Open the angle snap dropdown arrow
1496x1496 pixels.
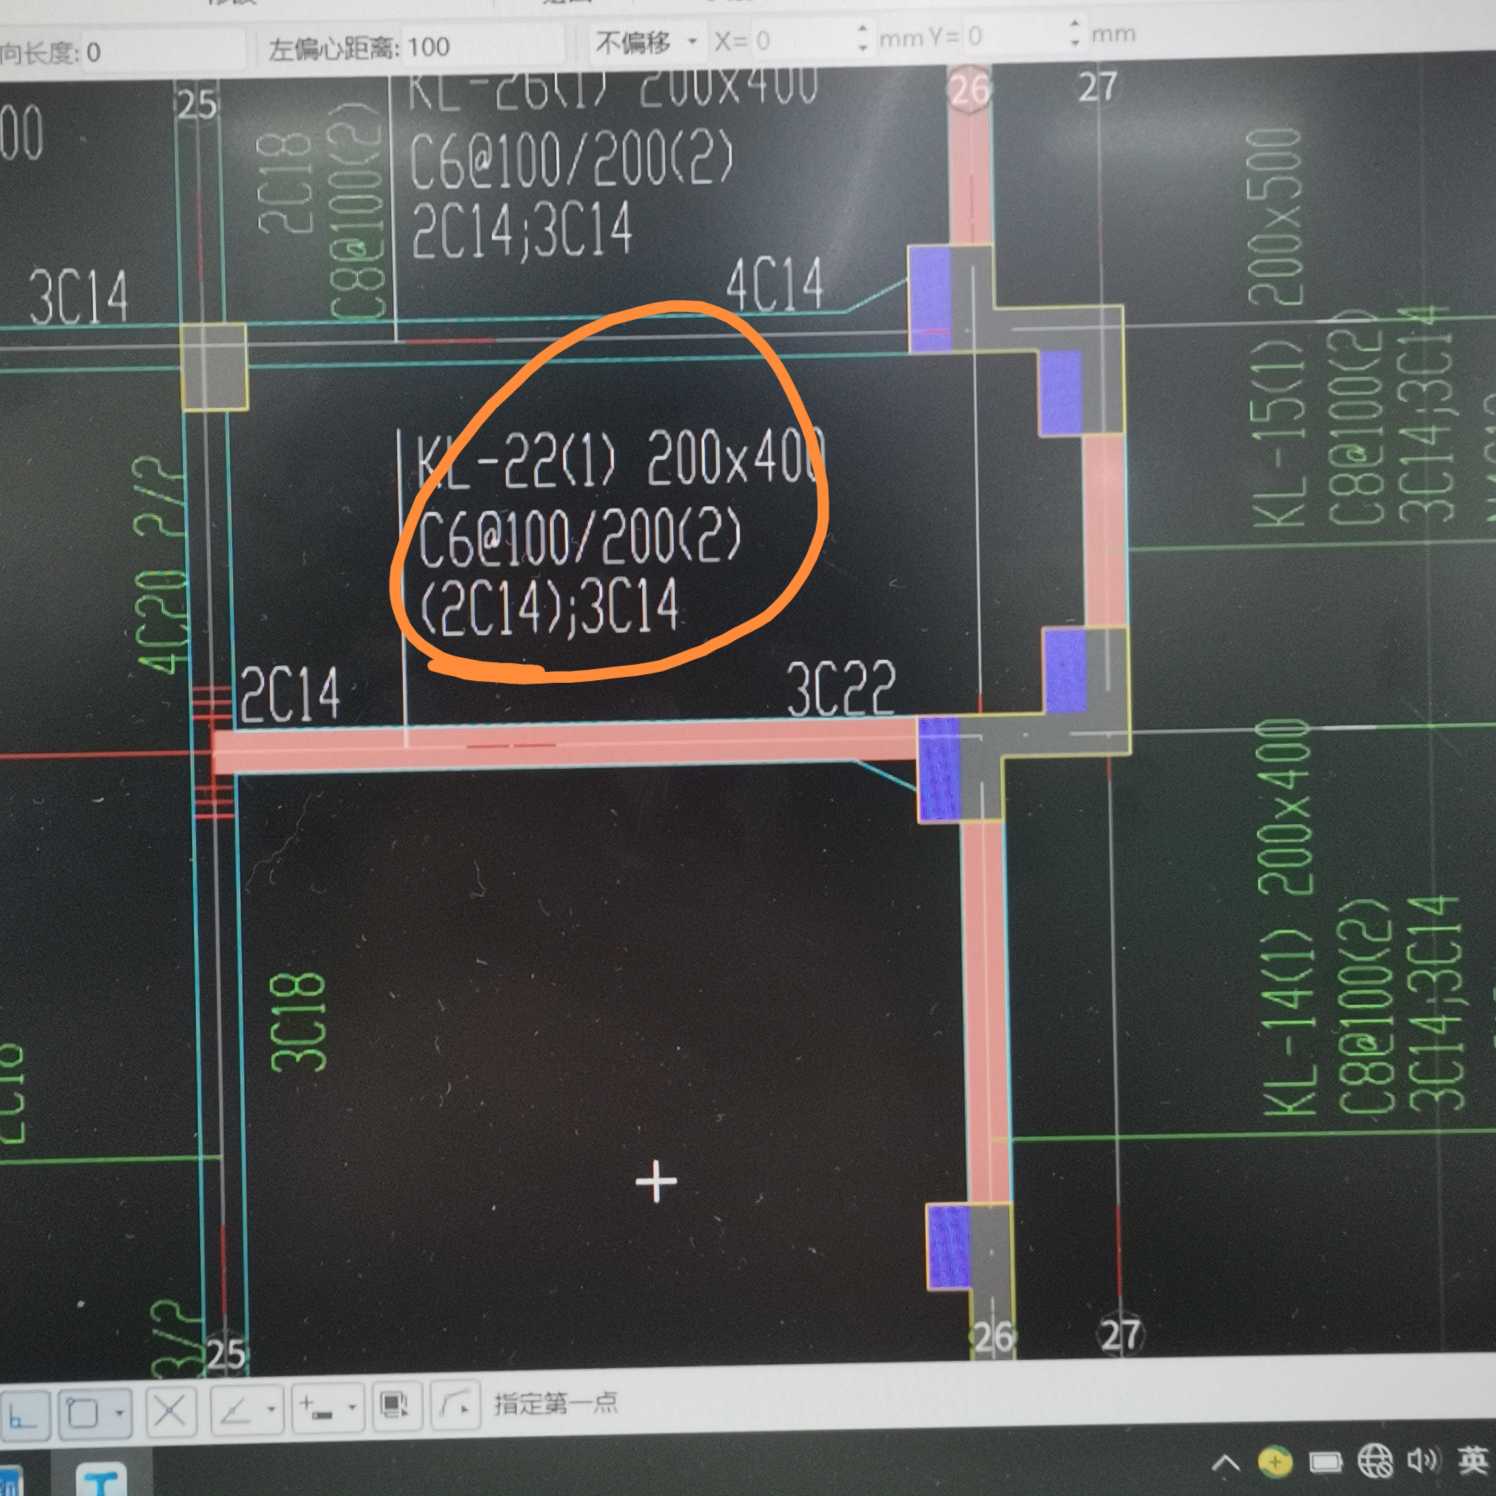272,1410
